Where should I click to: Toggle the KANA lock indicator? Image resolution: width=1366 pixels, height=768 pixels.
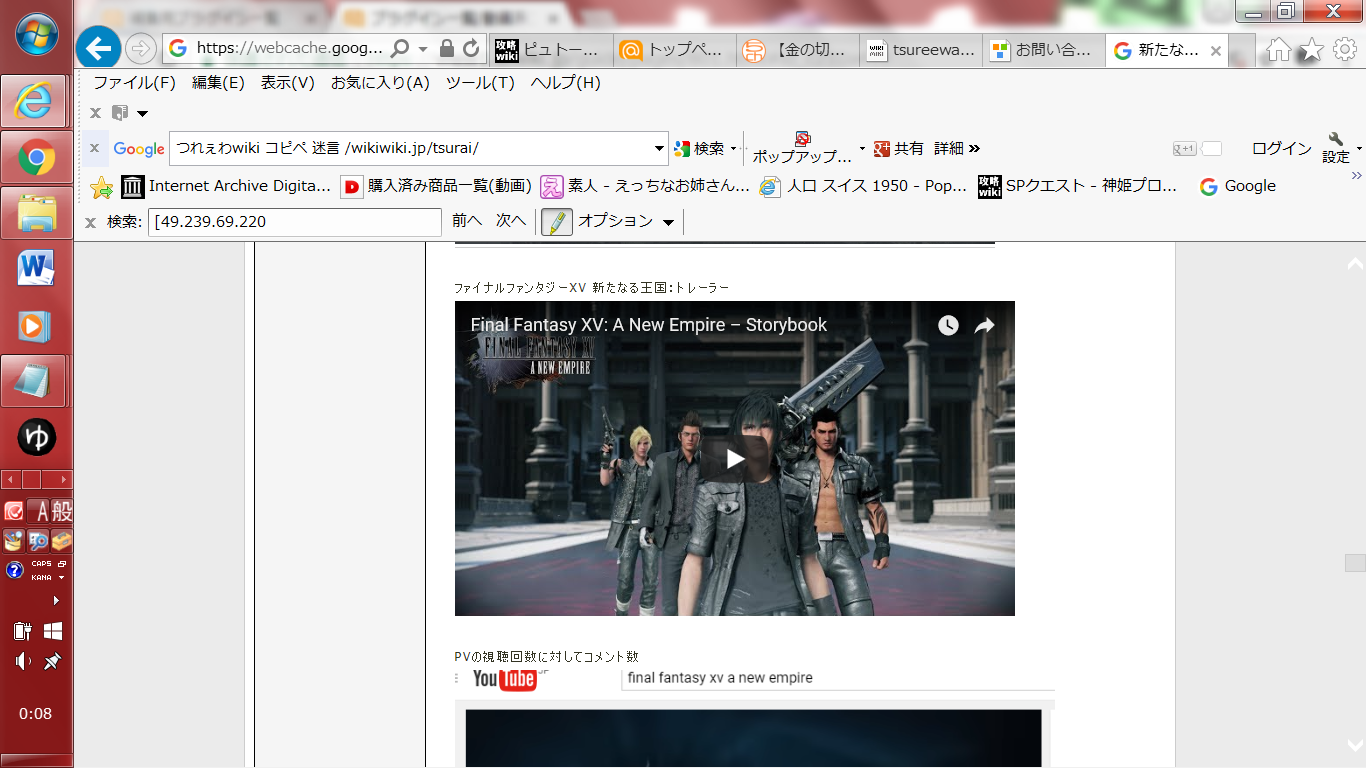point(42,577)
